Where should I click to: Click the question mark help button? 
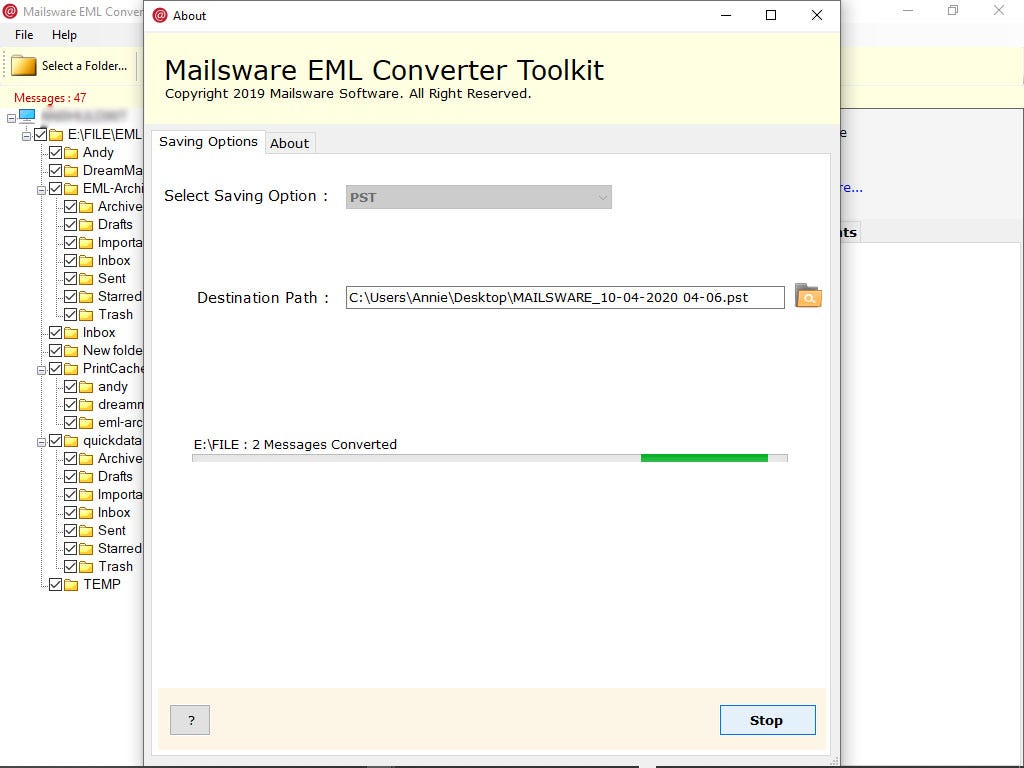190,720
